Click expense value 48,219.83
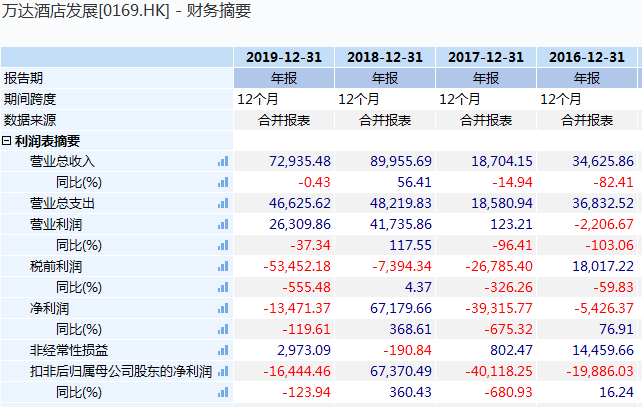The height and width of the screenshot is (407, 642). coord(401,203)
